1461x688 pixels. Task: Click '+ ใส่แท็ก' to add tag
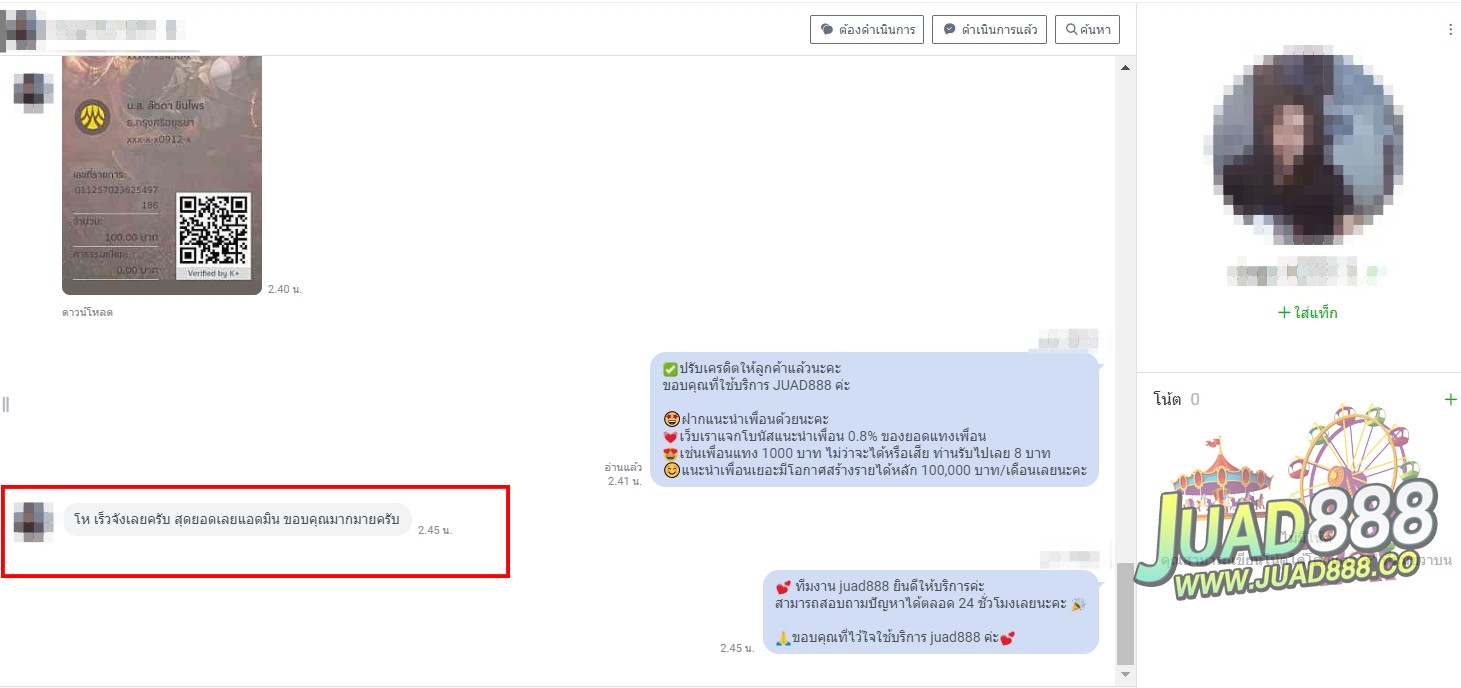1307,313
